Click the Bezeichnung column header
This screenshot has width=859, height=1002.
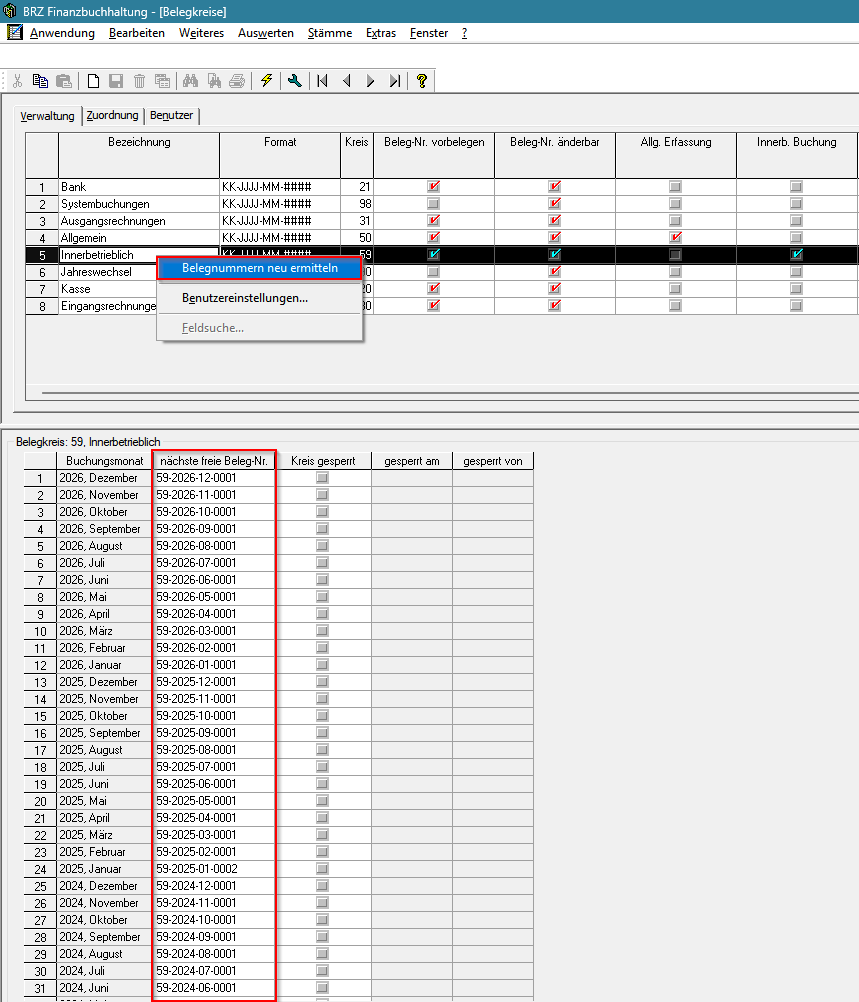click(139, 155)
